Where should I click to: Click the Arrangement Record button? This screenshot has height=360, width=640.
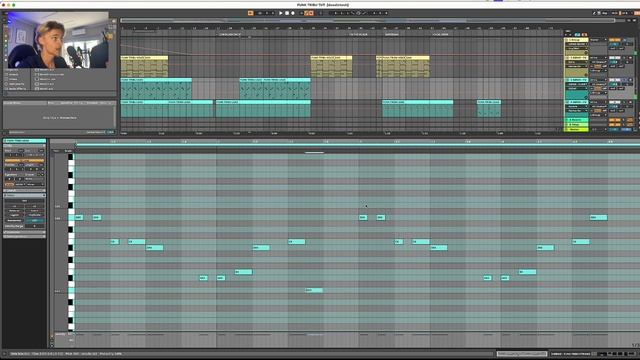coord(293,13)
